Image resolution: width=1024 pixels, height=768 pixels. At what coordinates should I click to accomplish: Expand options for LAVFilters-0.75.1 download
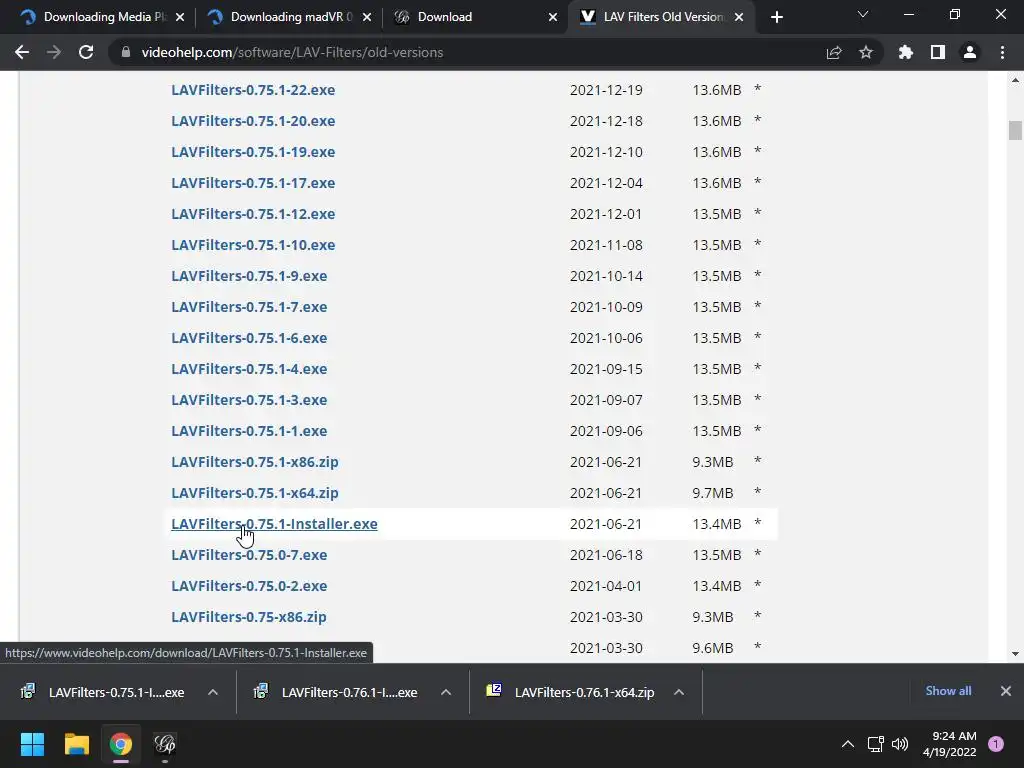coord(213,692)
